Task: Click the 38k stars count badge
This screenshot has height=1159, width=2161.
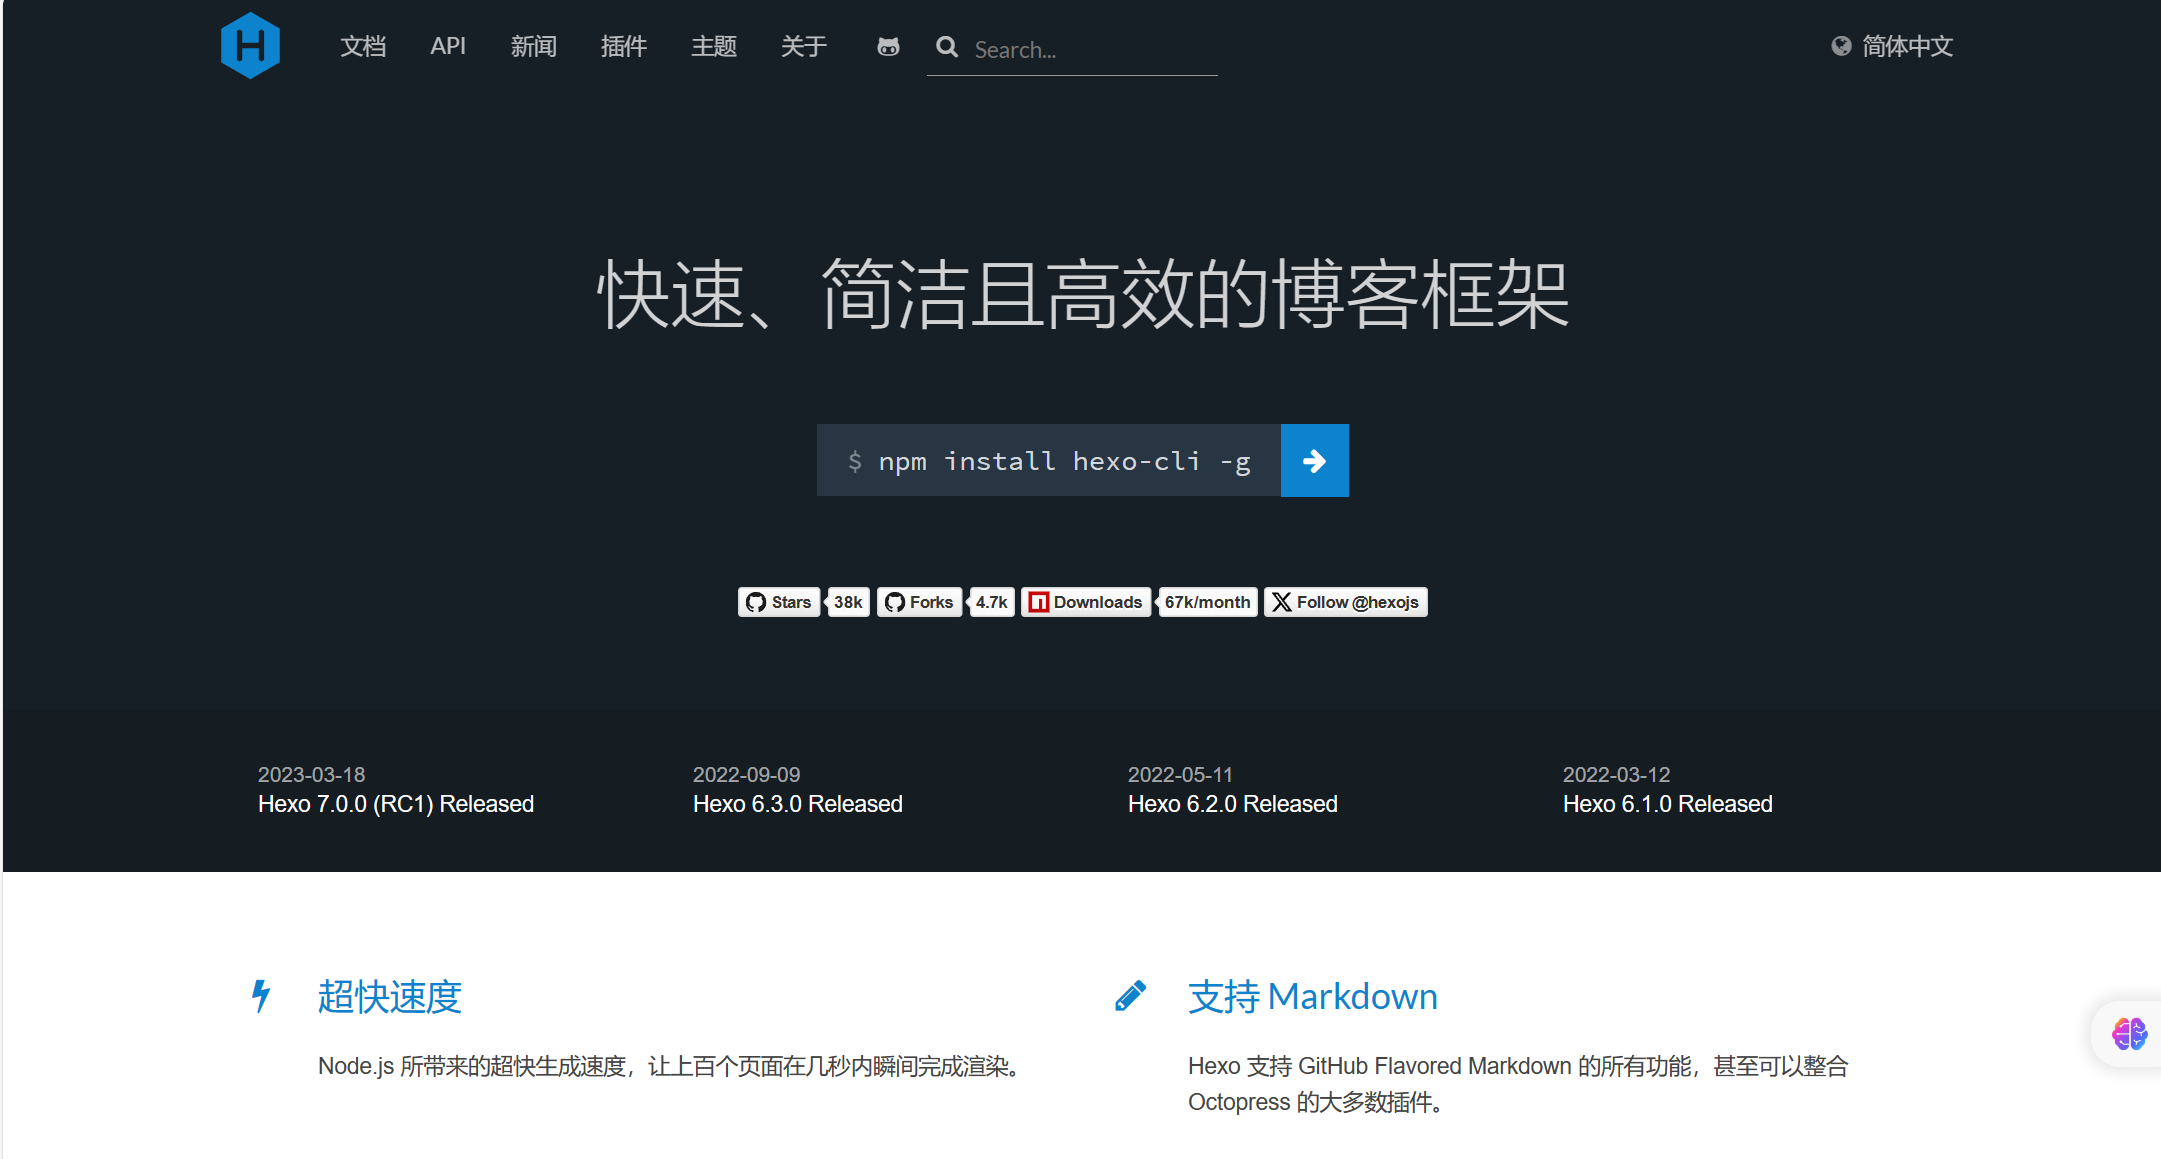Action: click(x=848, y=602)
